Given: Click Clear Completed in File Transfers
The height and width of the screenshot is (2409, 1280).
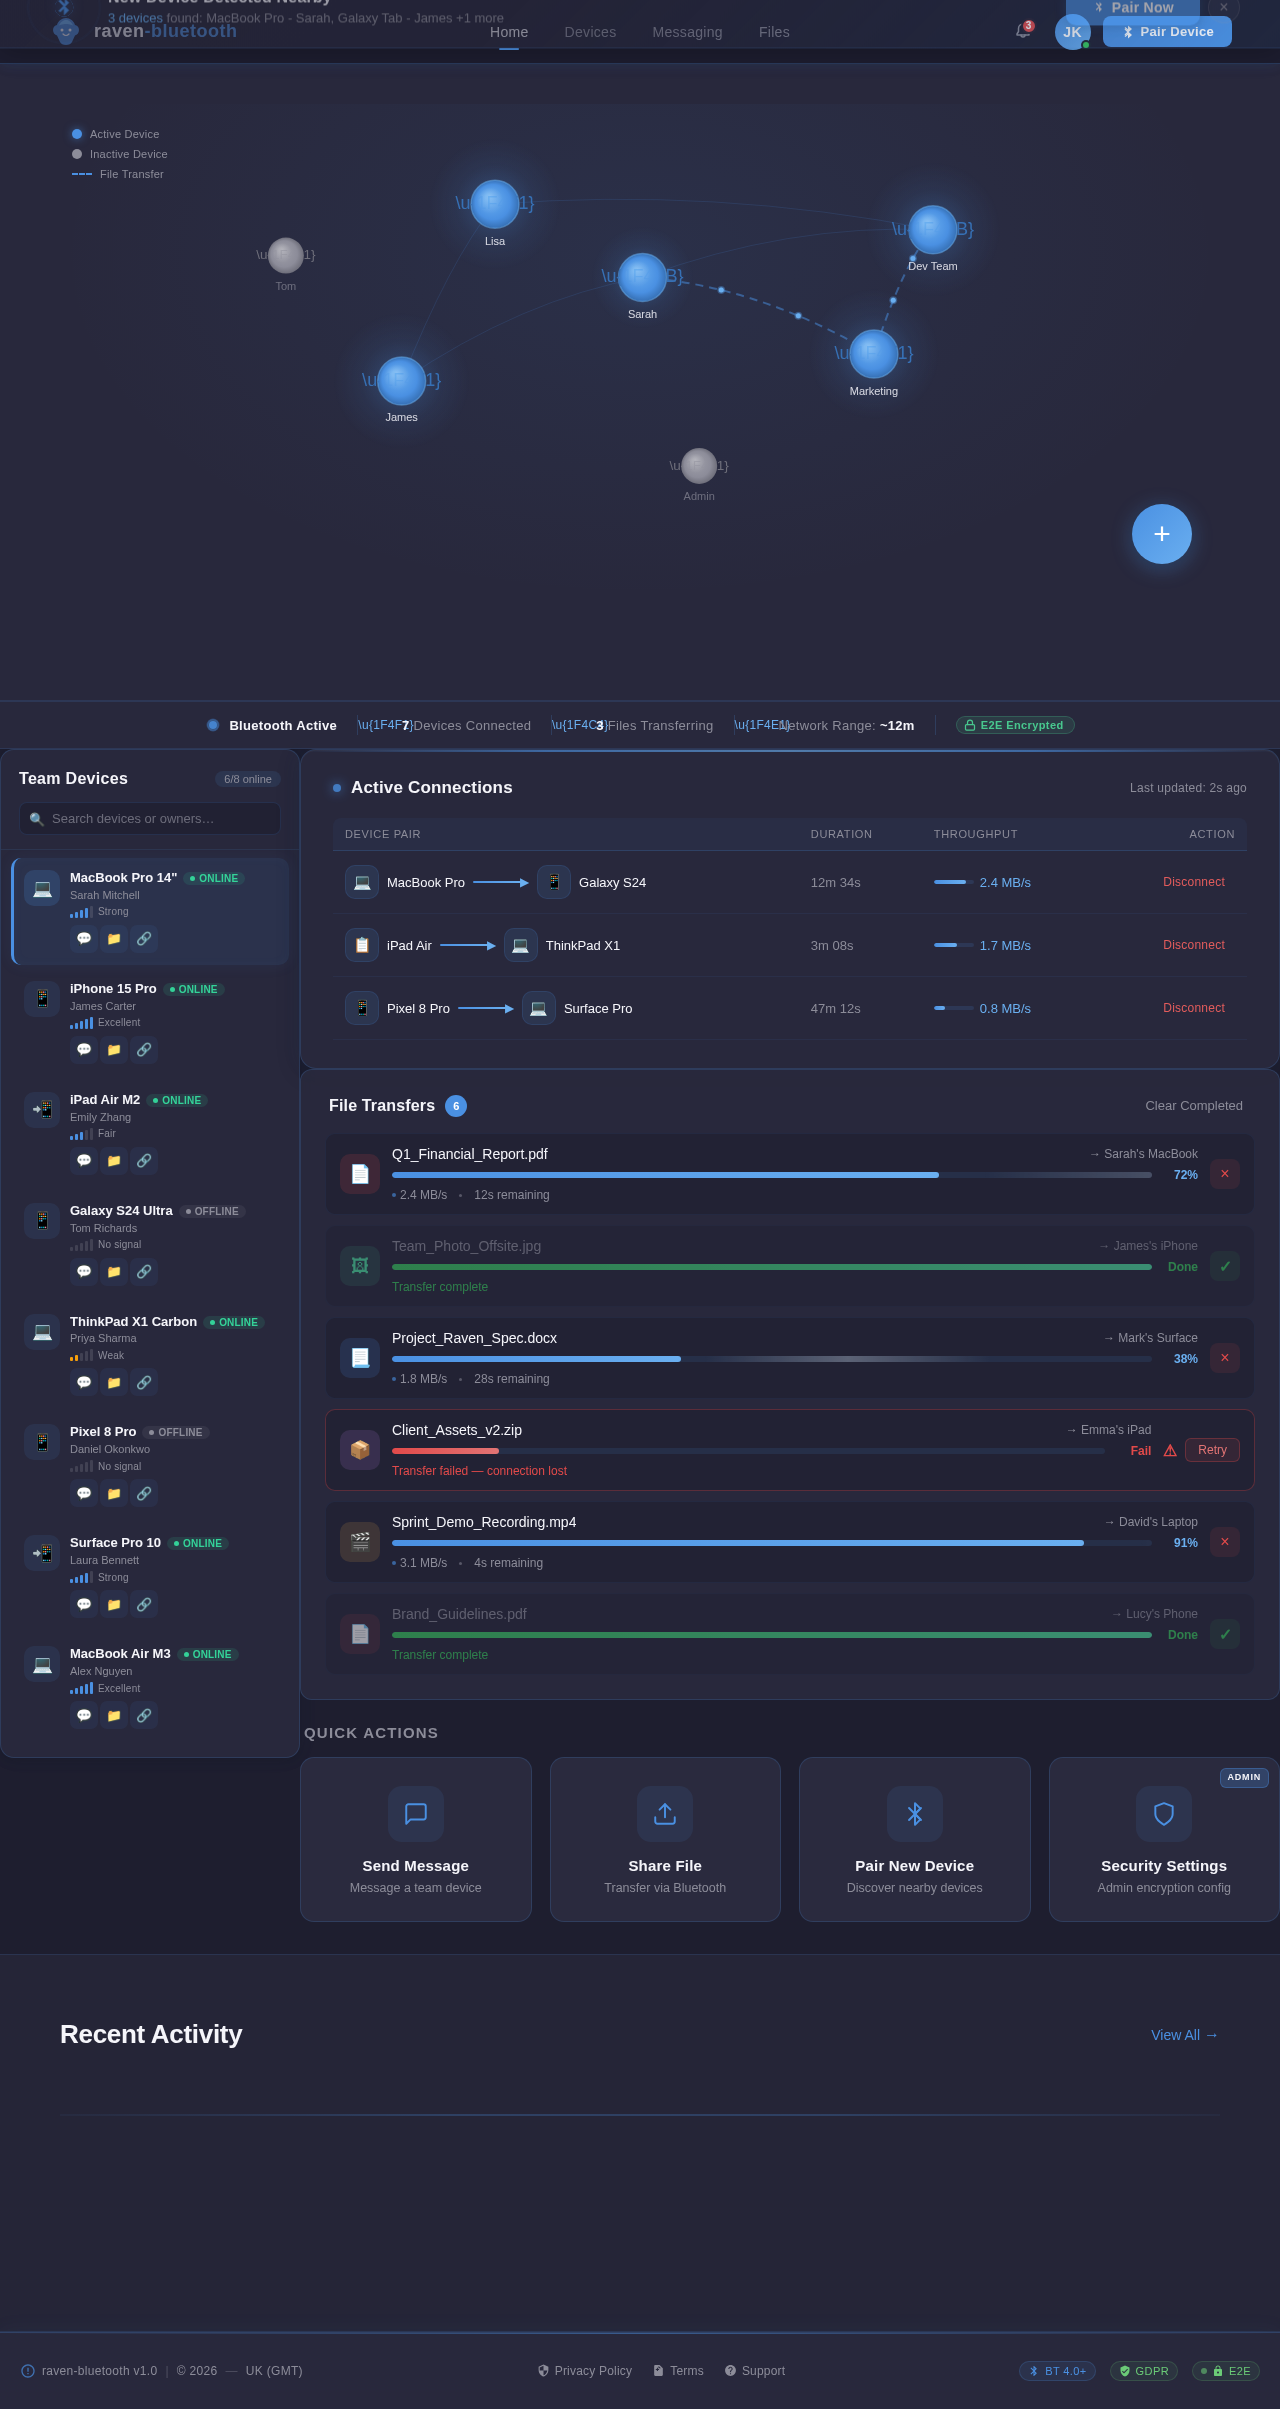Looking at the screenshot, I should point(1193,1106).
